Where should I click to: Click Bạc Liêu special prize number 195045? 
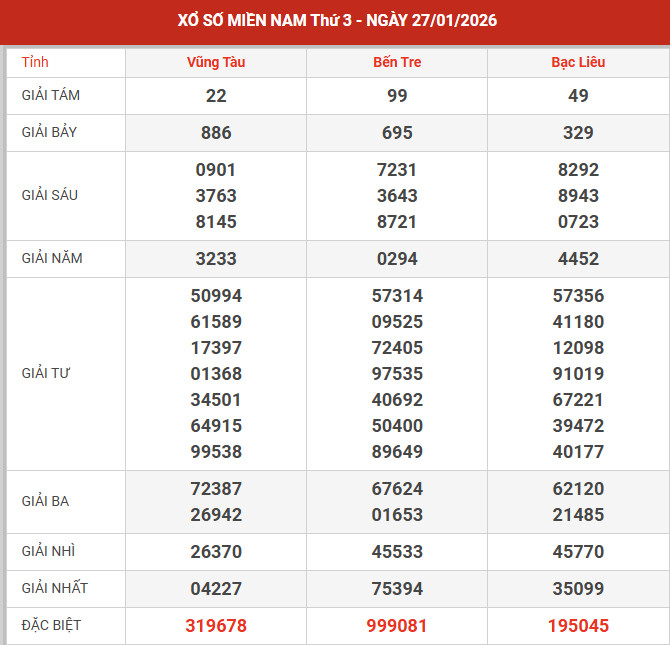[x=578, y=626]
